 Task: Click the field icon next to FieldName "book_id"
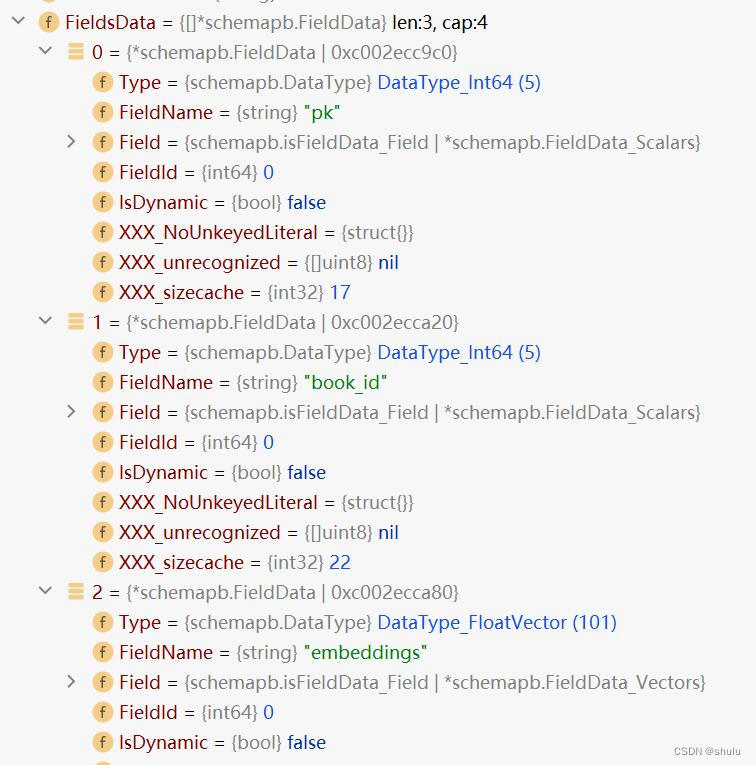(102, 382)
